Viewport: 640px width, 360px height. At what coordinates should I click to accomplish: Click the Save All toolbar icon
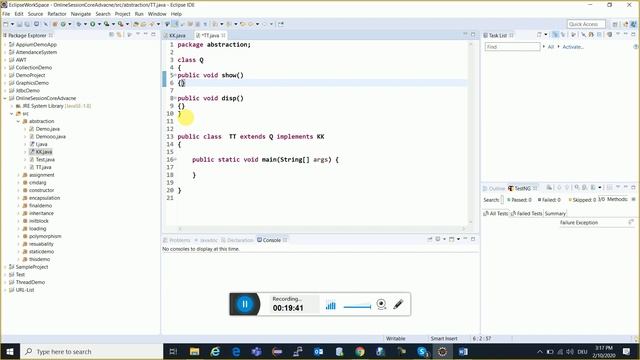(x=27, y=24)
